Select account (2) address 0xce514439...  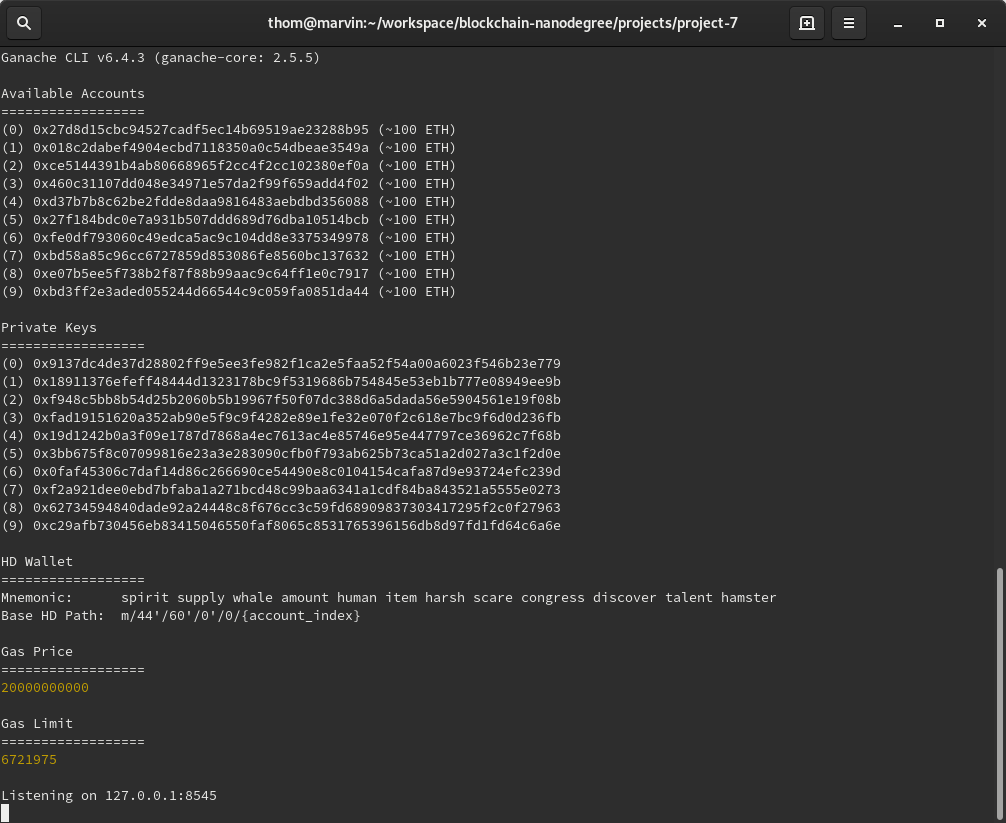(201, 165)
